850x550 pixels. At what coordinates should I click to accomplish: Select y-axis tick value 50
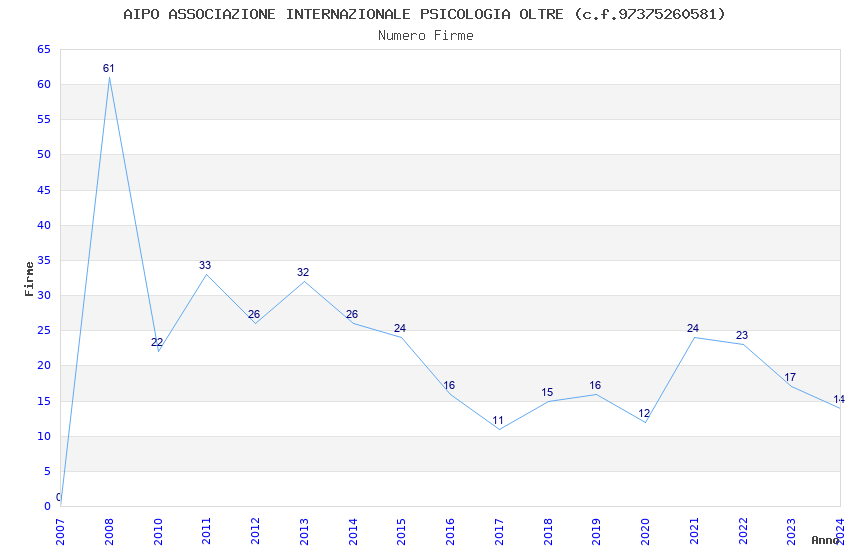[44, 154]
